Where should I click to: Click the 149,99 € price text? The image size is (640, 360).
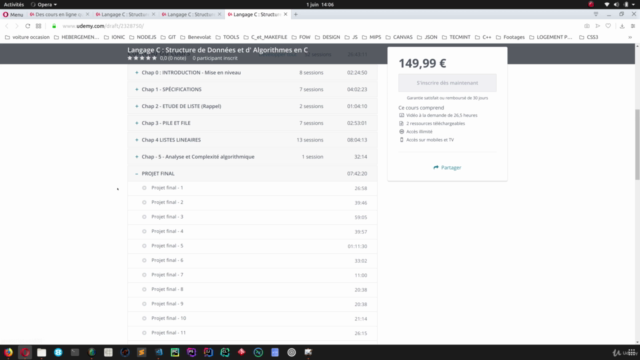[x=422, y=63]
